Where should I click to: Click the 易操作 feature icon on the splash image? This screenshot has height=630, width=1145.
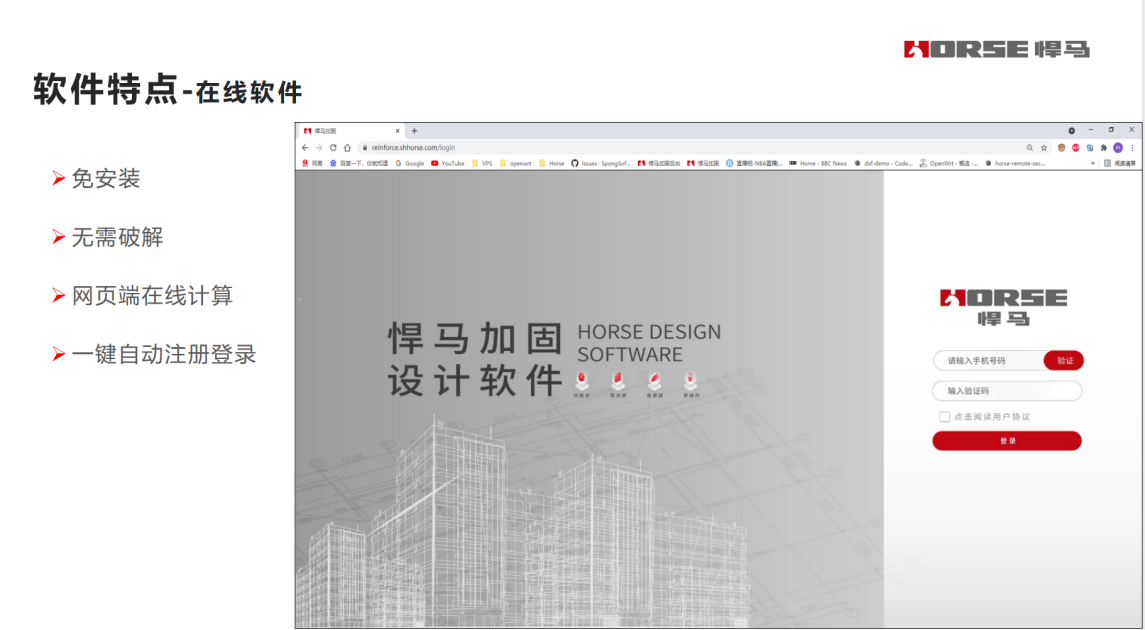click(690, 380)
